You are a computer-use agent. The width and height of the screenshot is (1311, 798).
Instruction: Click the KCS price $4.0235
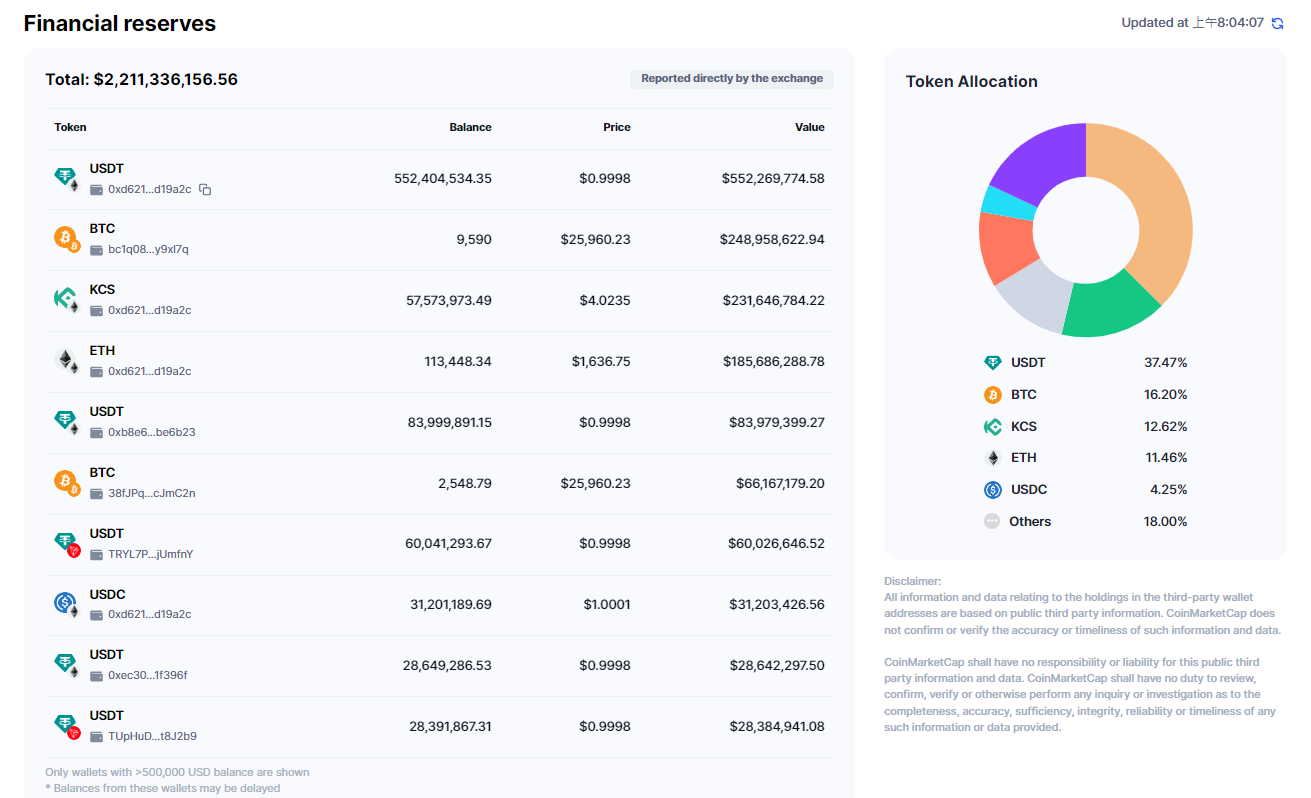pyautogui.click(x=605, y=300)
